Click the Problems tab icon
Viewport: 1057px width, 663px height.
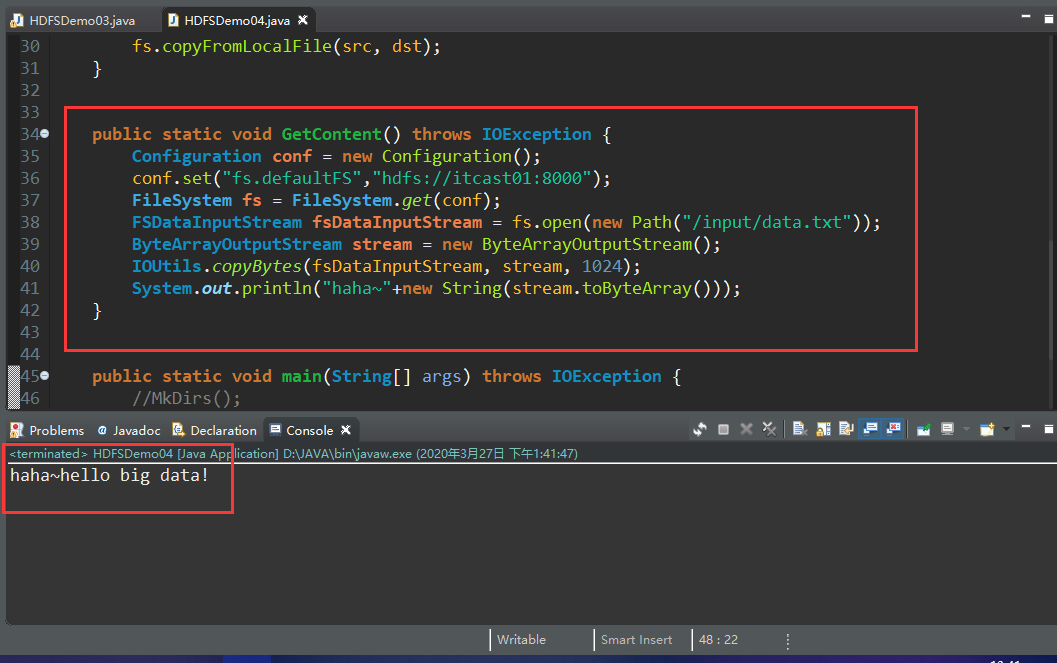[17, 430]
